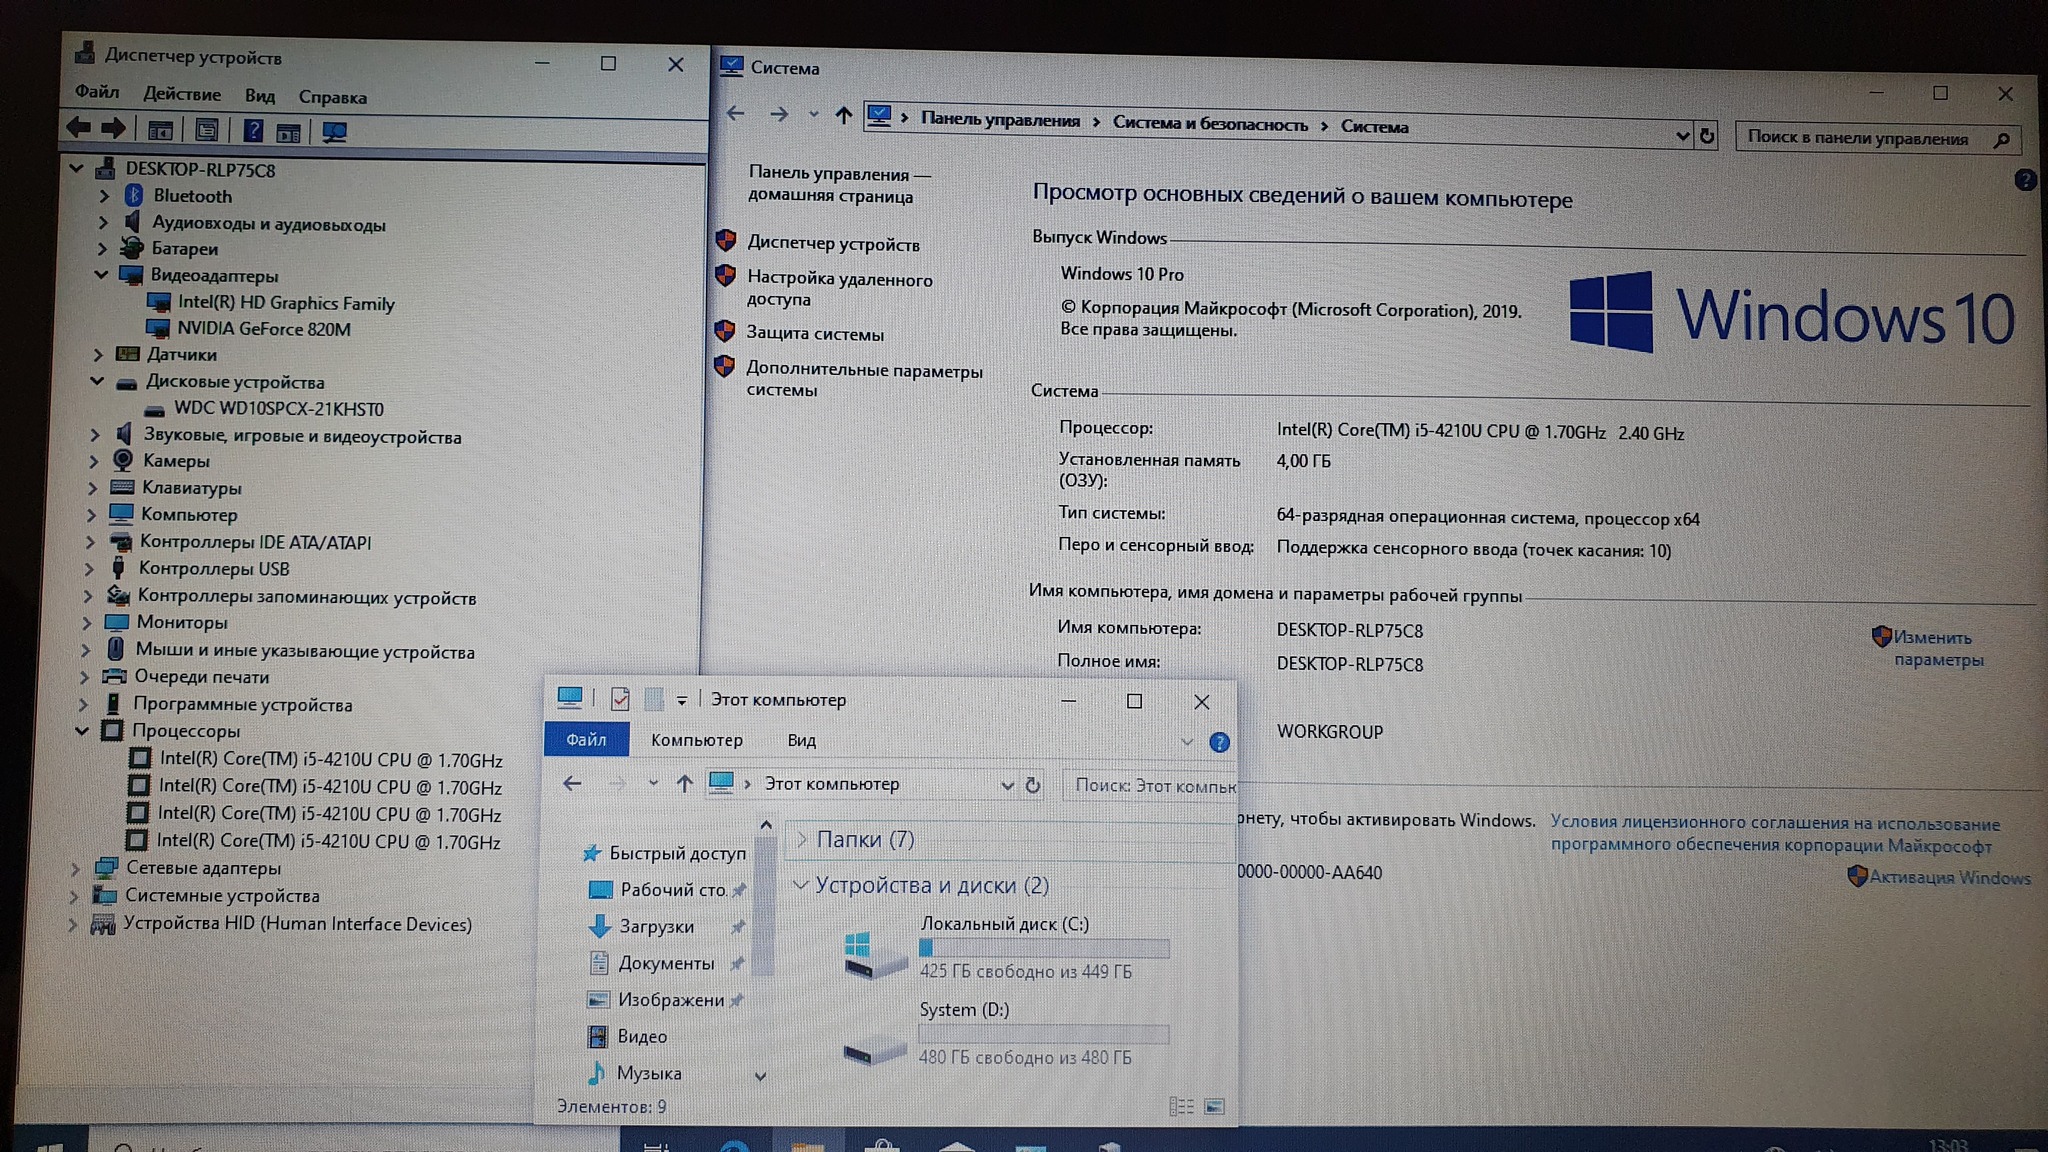This screenshot has height=1152, width=2048.
Task: Switch to large thumbnails view icon
Action: pos(1214,1106)
